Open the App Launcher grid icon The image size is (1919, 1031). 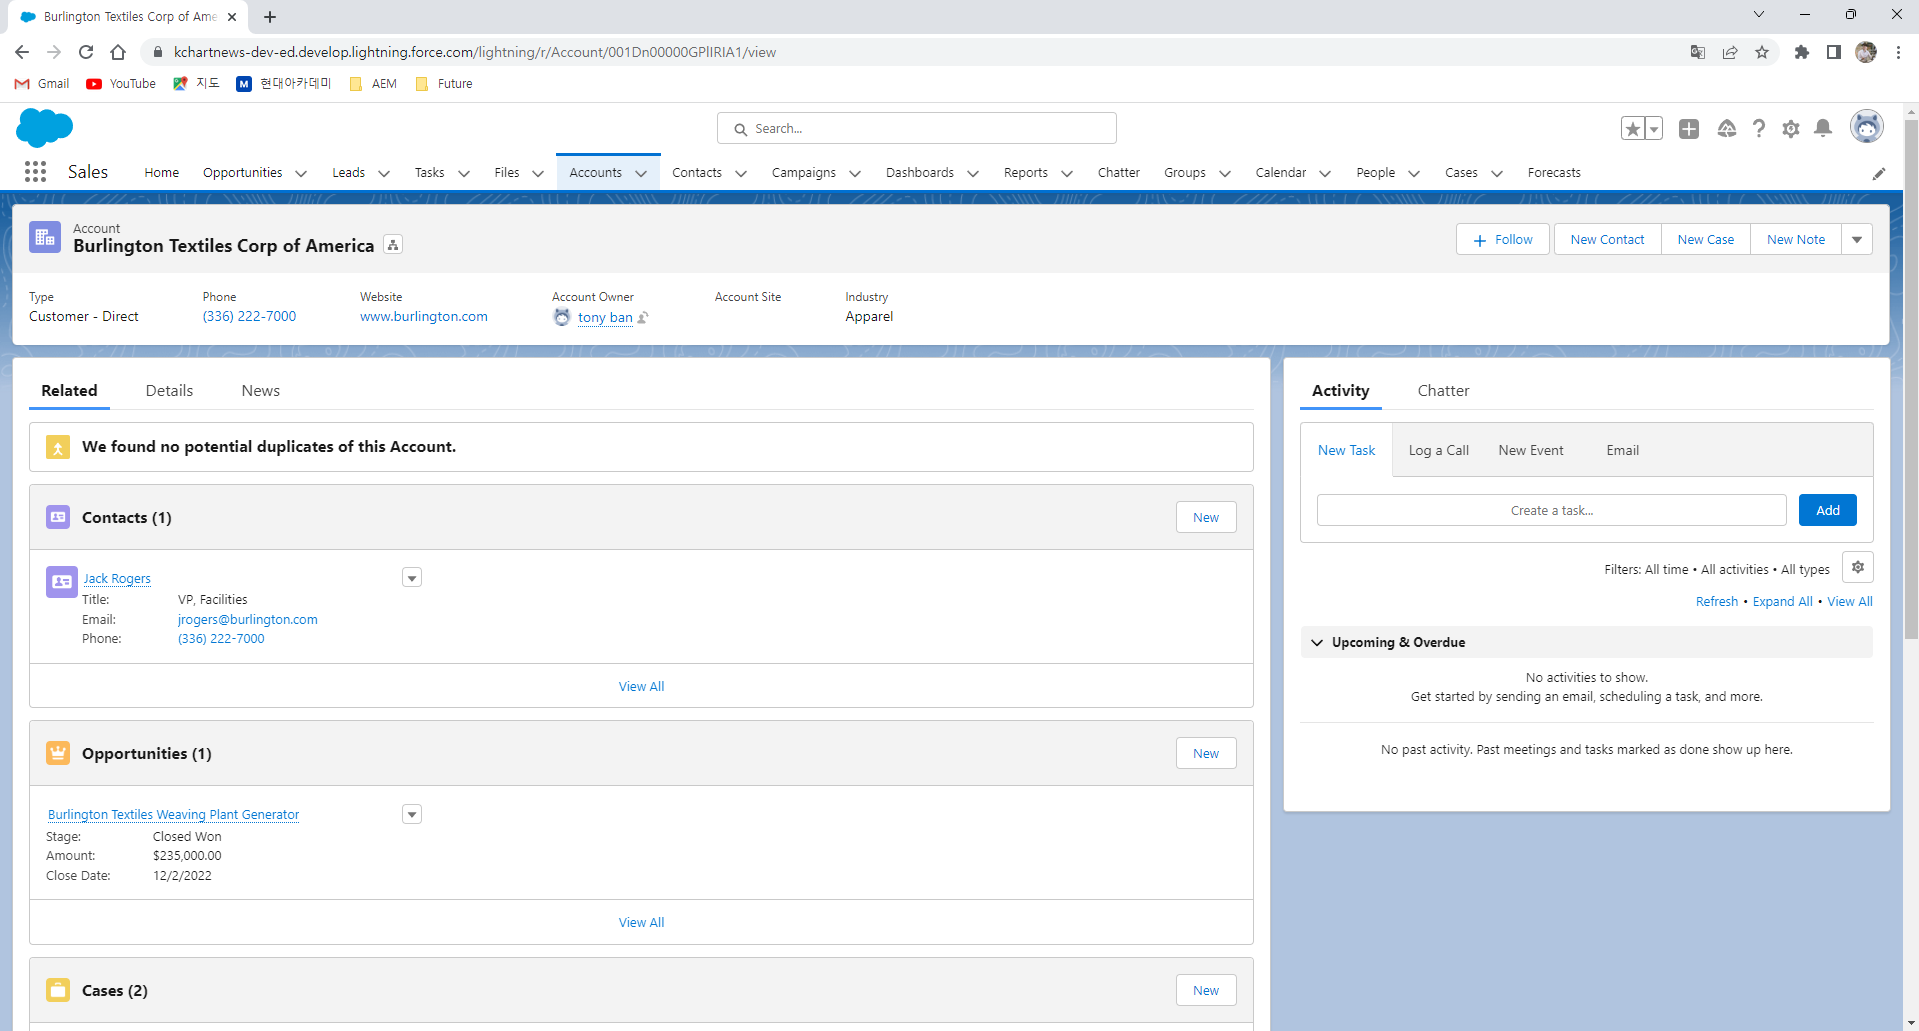coord(35,172)
